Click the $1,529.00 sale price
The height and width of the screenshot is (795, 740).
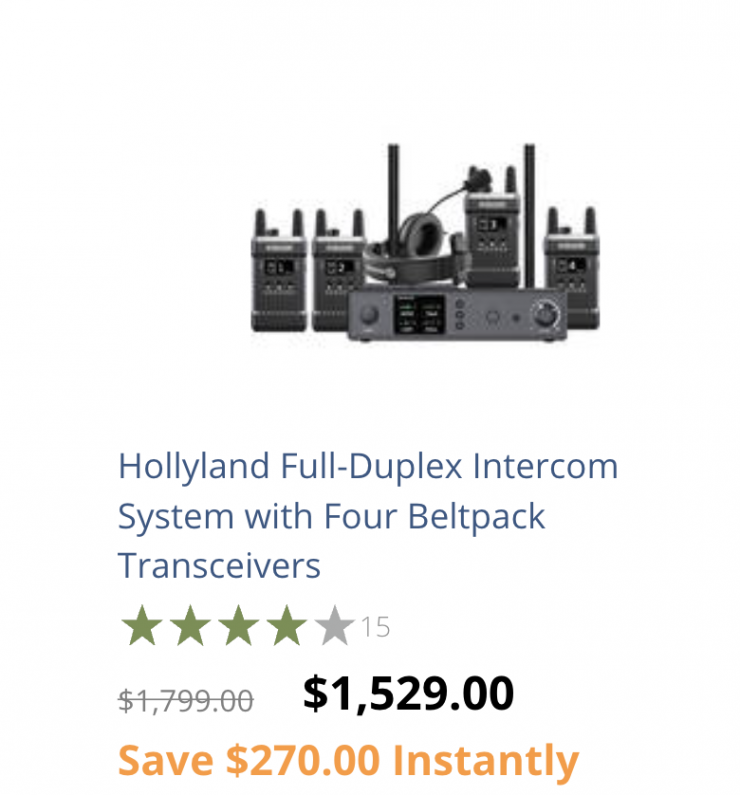click(x=408, y=693)
